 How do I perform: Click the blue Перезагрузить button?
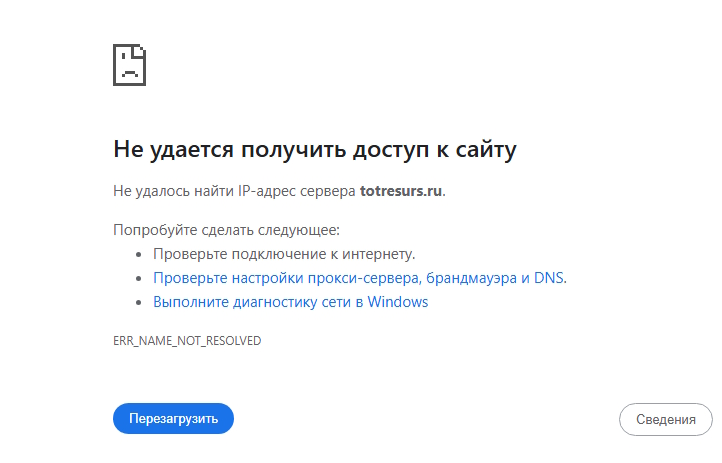click(x=173, y=418)
